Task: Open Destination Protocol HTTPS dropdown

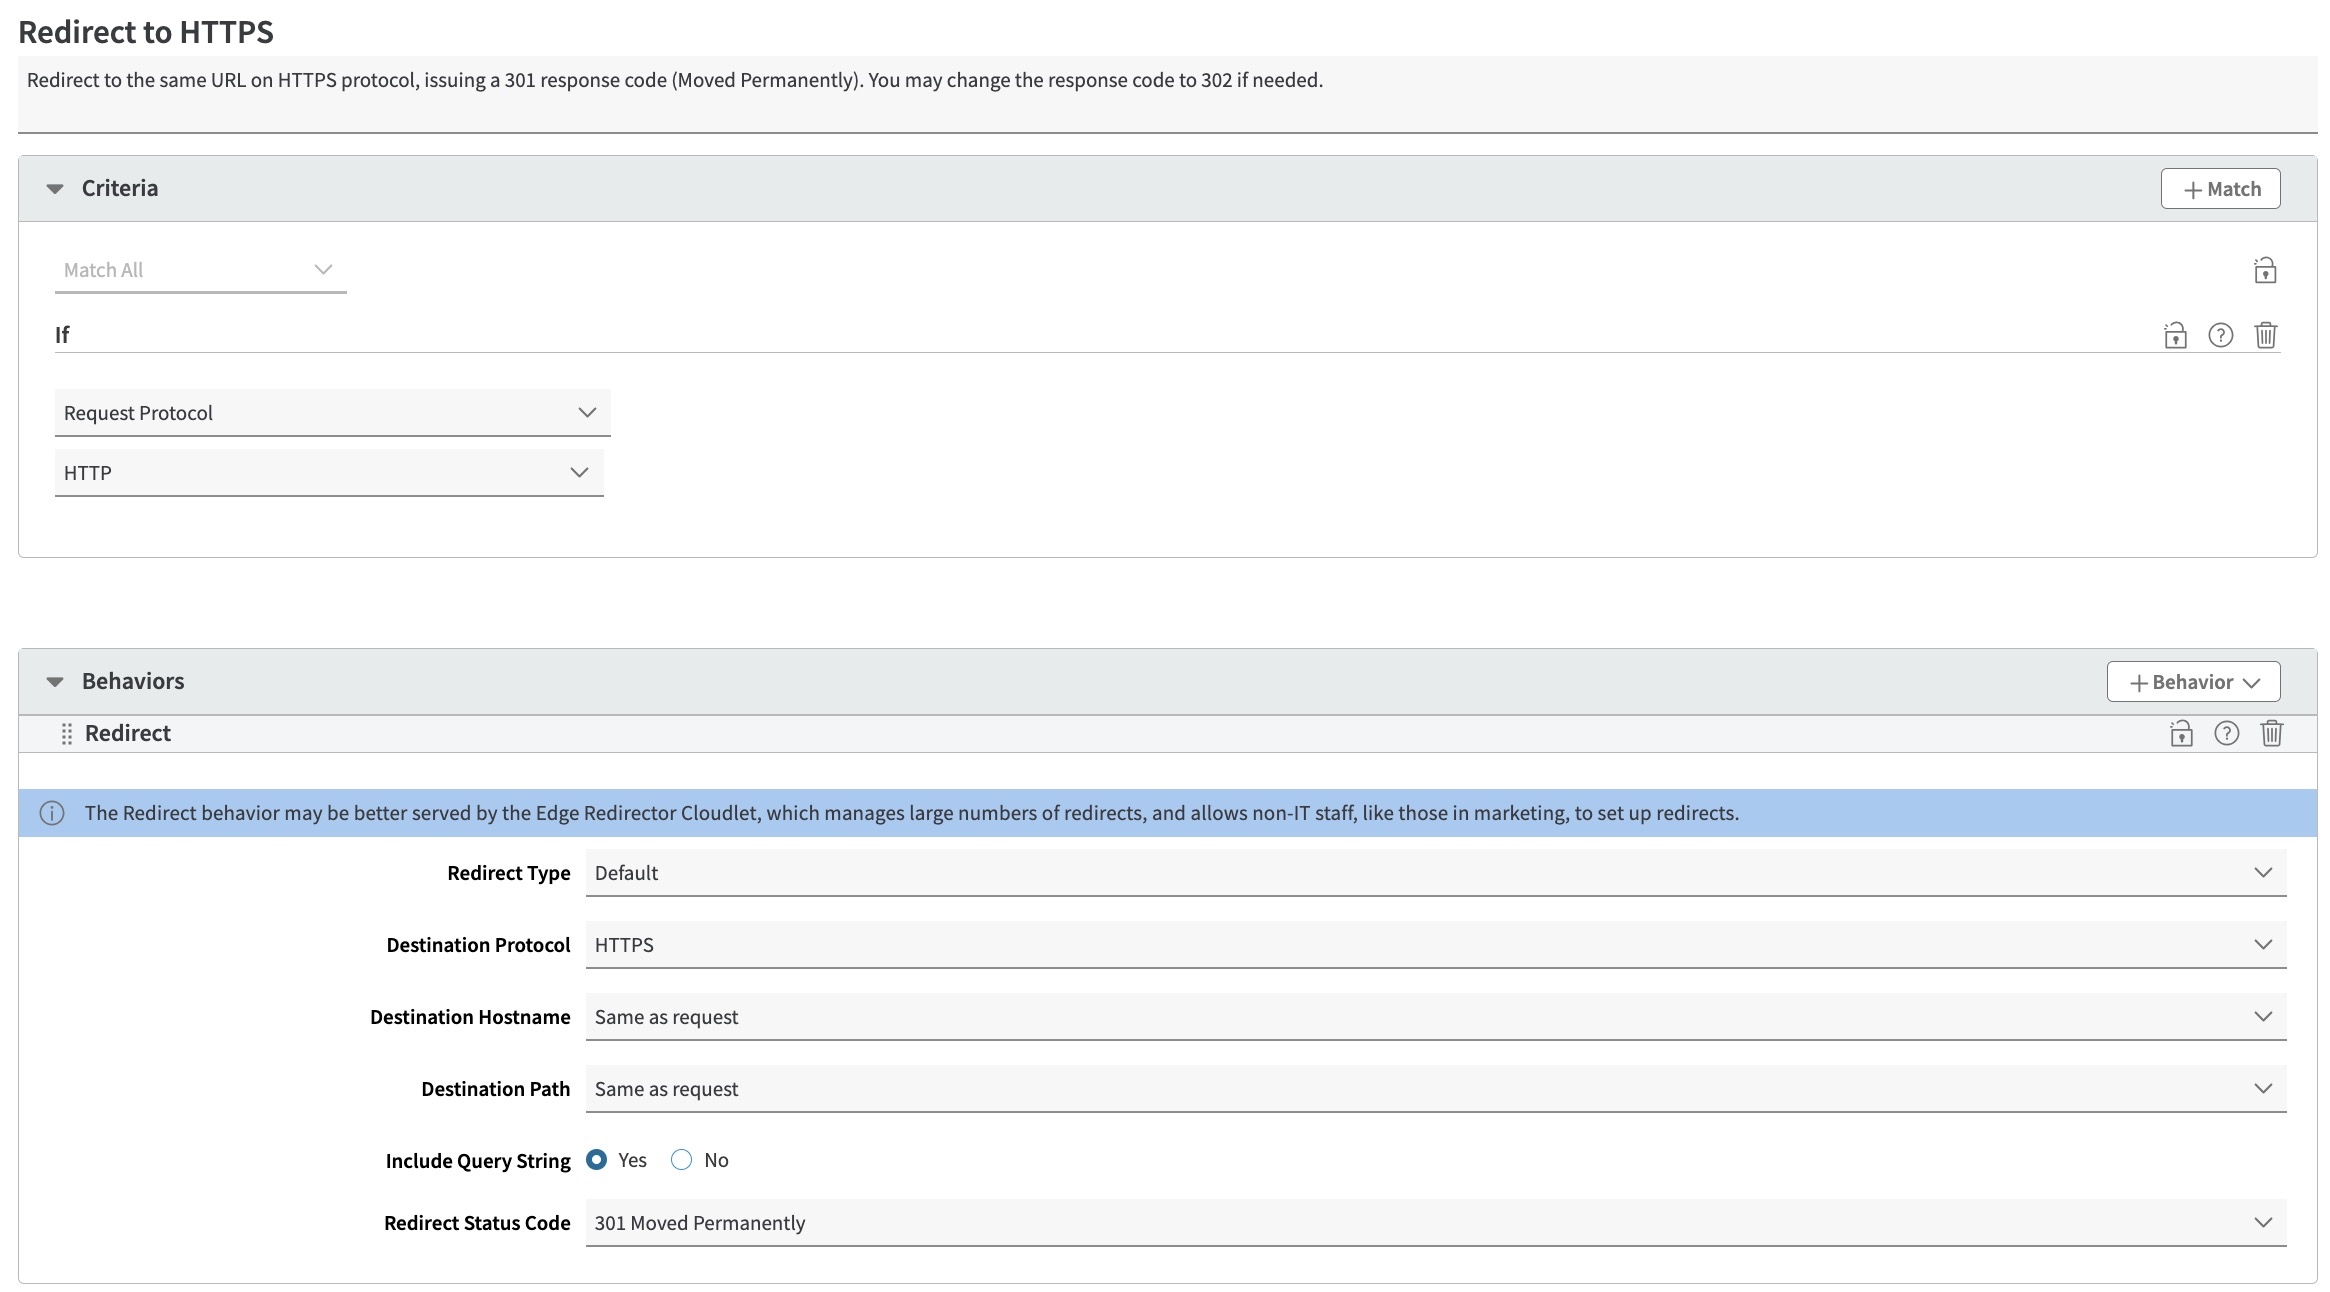Action: tap(1435, 945)
